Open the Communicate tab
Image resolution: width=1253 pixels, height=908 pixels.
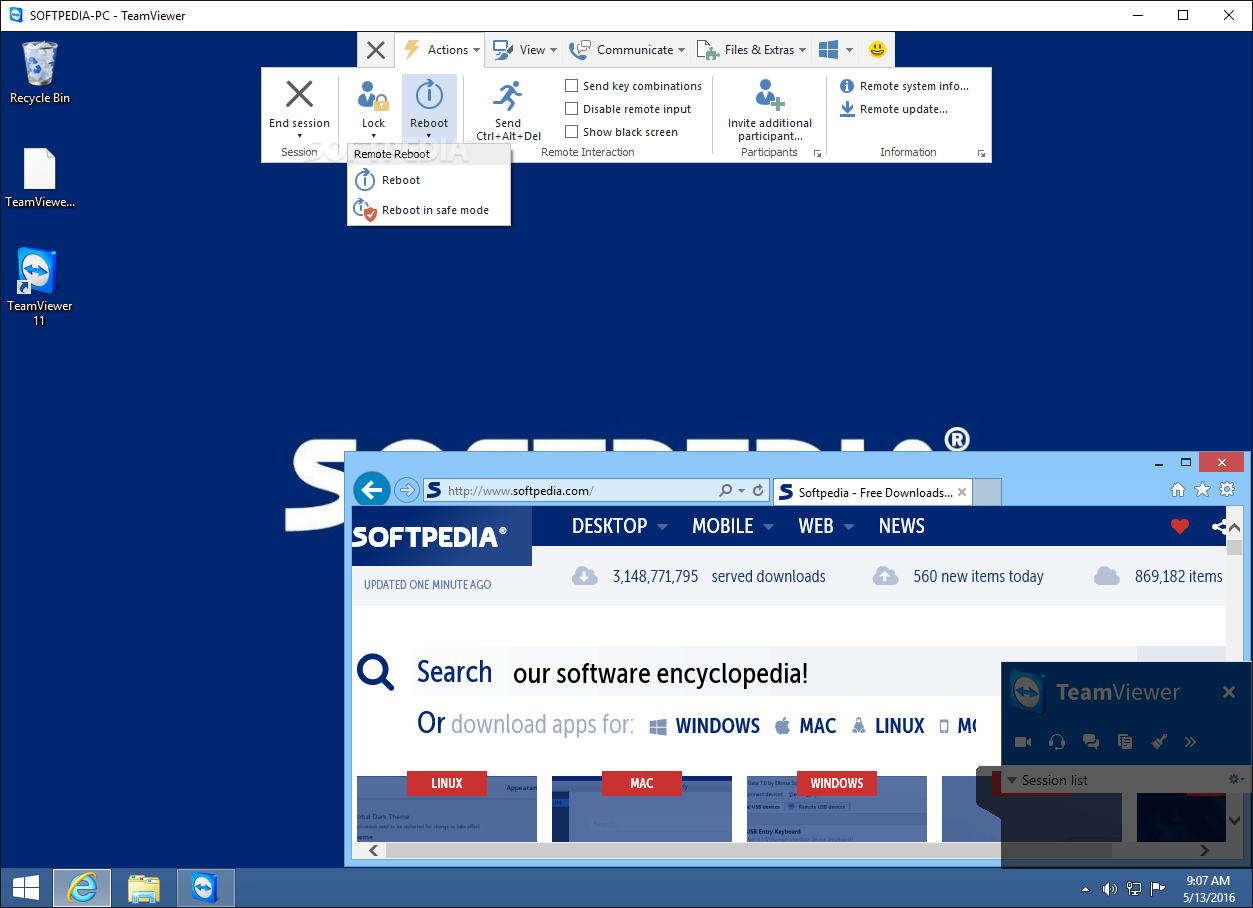[x=627, y=49]
